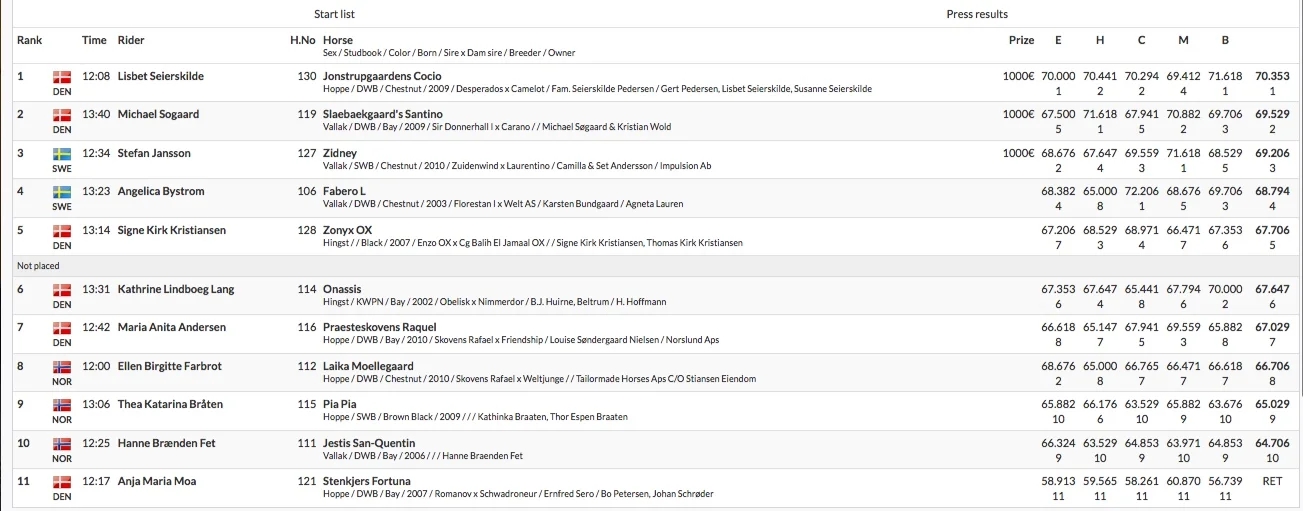The height and width of the screenshot is (511, 1303).
Task: Open the Press results link
Action: [977, 14]
